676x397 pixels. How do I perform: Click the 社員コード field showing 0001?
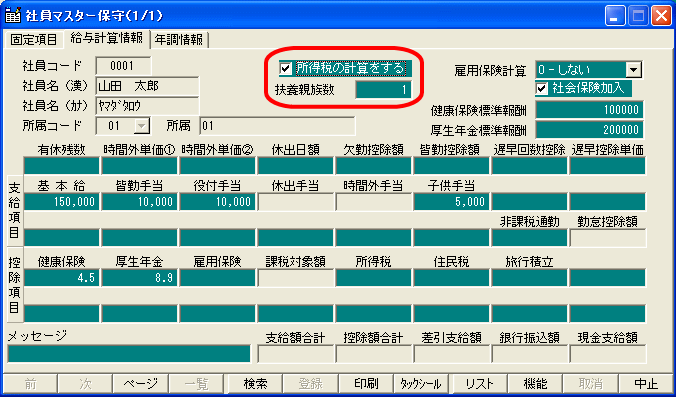[x=123, y=66]
